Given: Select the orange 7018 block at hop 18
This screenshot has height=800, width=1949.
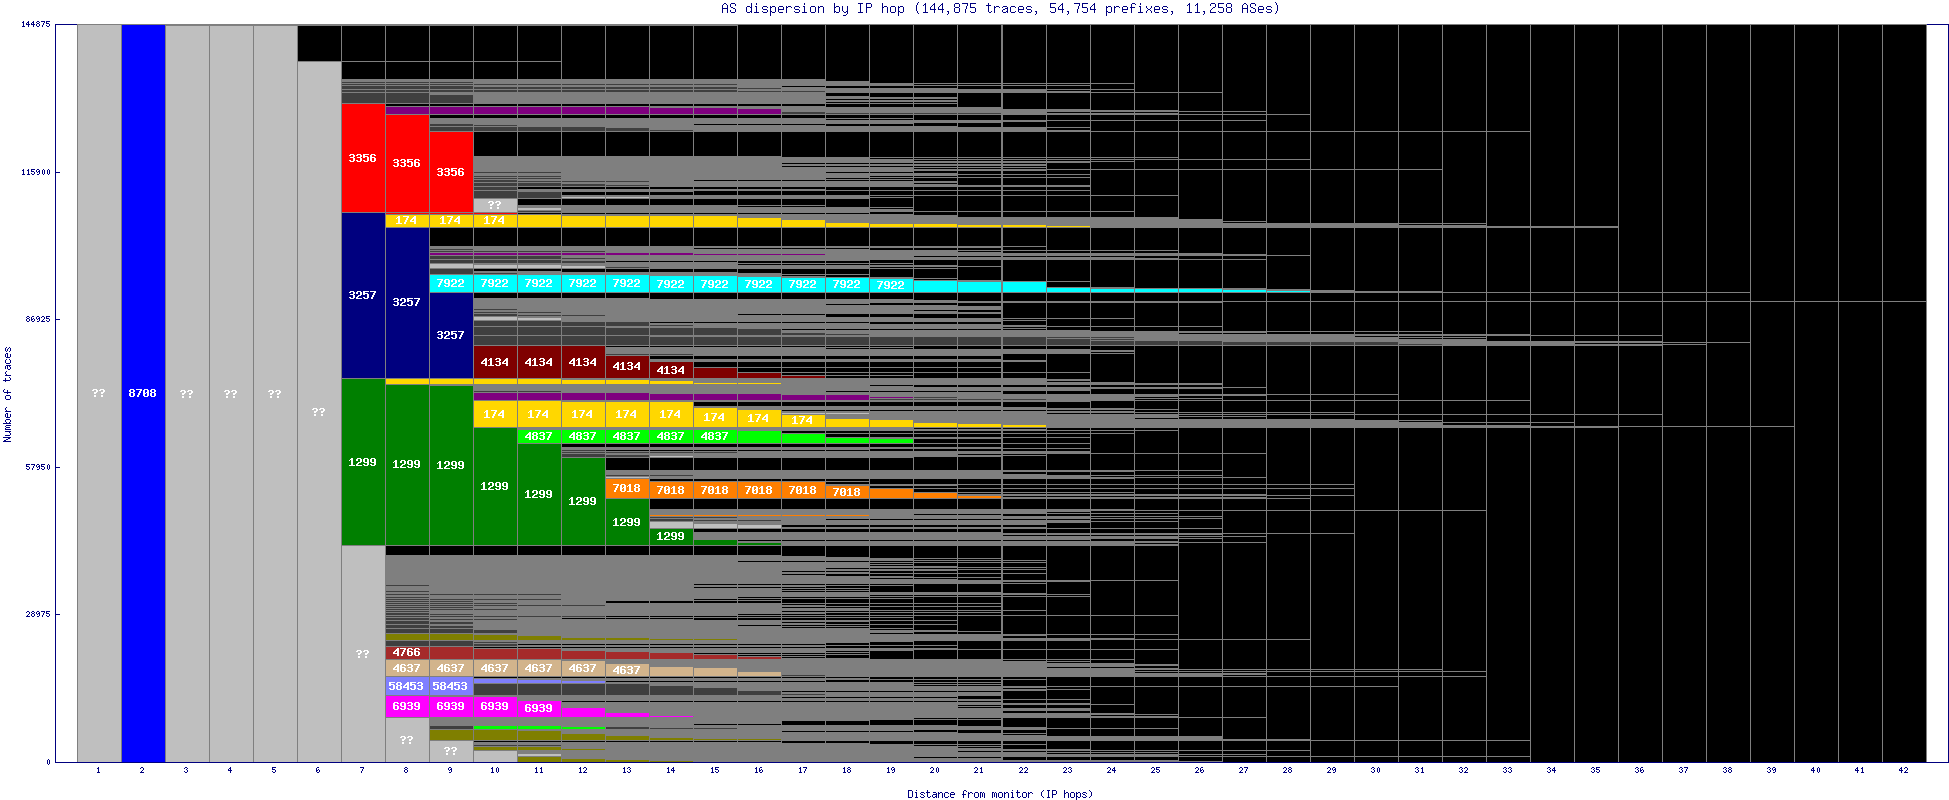Looking at the screenshot, I should (x=847, y=491).
